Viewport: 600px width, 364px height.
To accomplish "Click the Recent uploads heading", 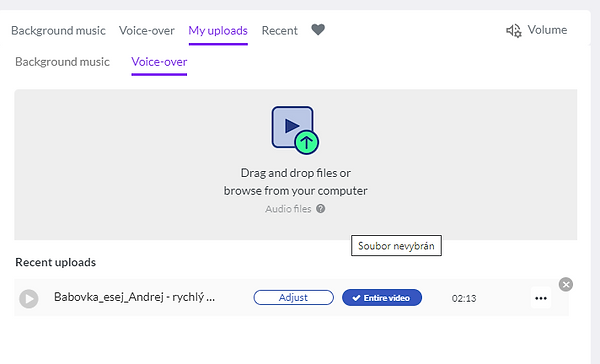I will tap(55, 263).
